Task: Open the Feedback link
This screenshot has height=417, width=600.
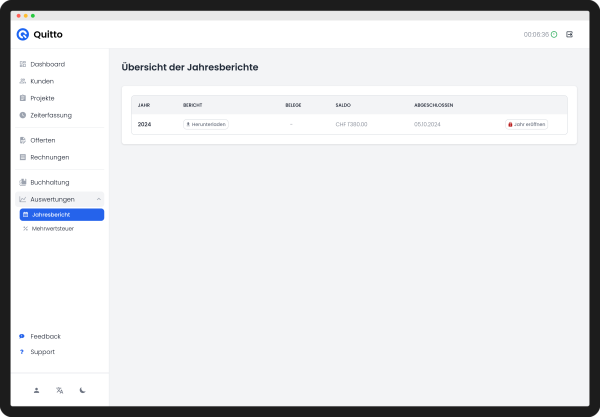Action: [46, 337]
